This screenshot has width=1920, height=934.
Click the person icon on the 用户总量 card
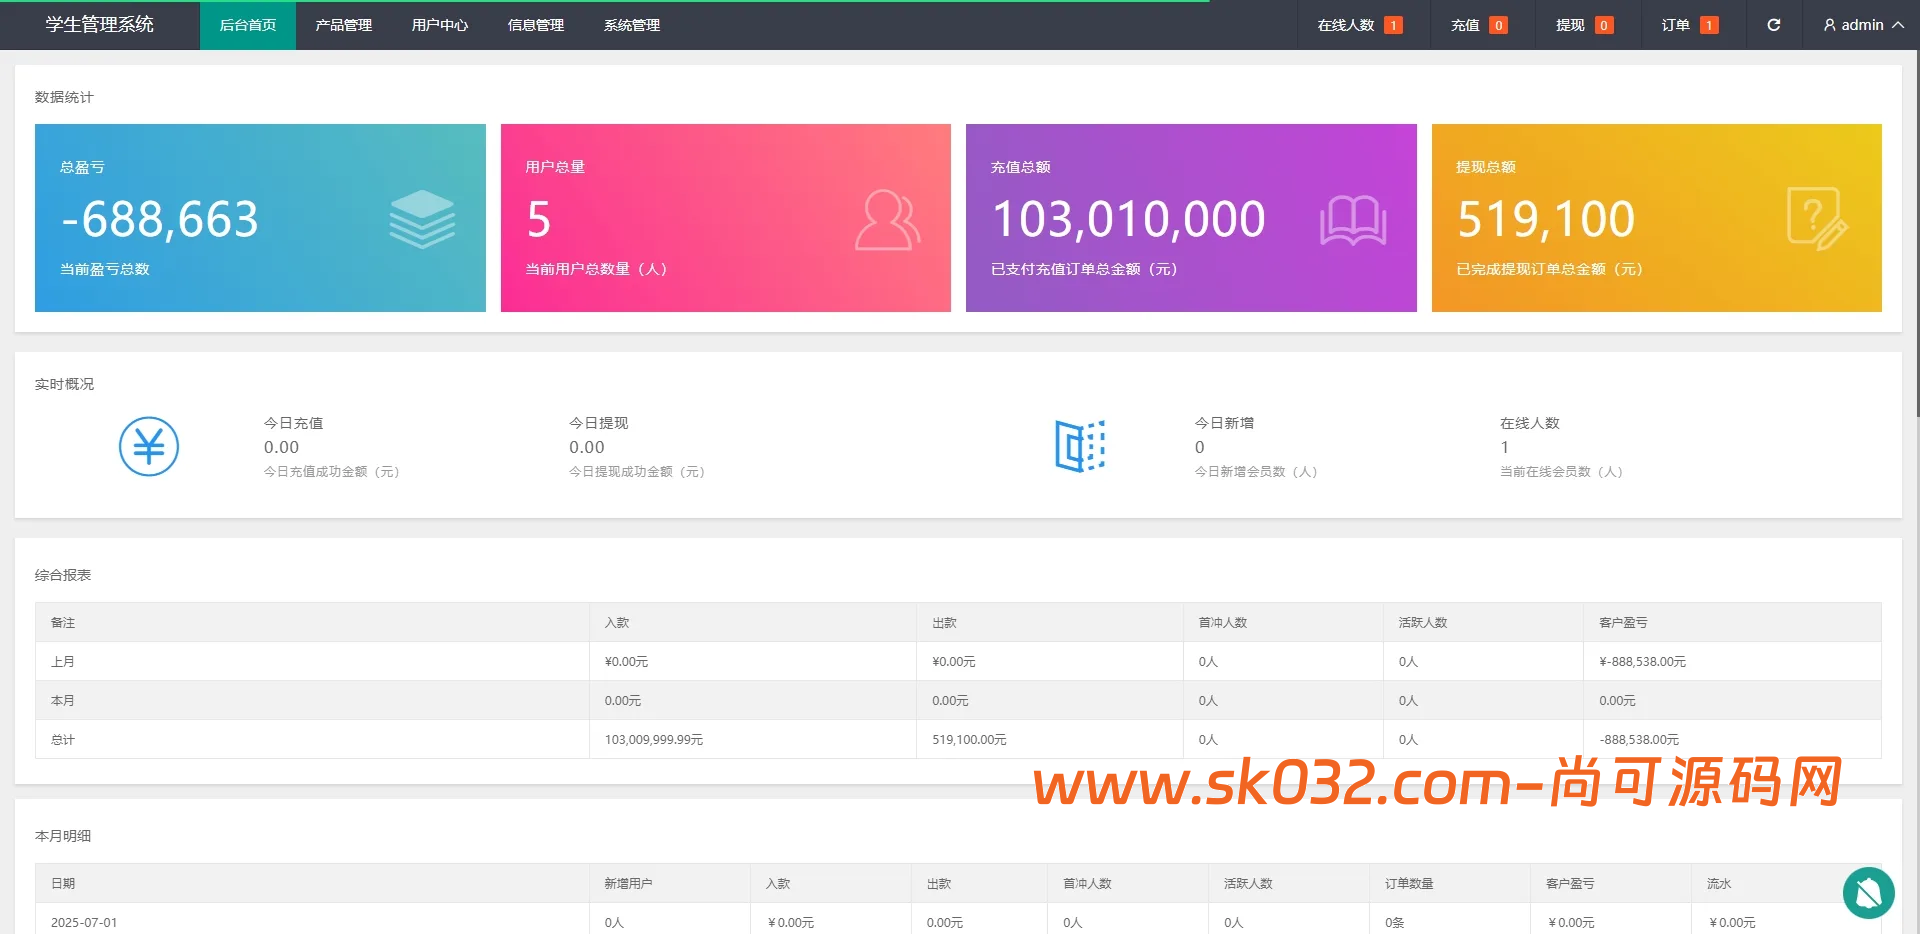(888, 218)
